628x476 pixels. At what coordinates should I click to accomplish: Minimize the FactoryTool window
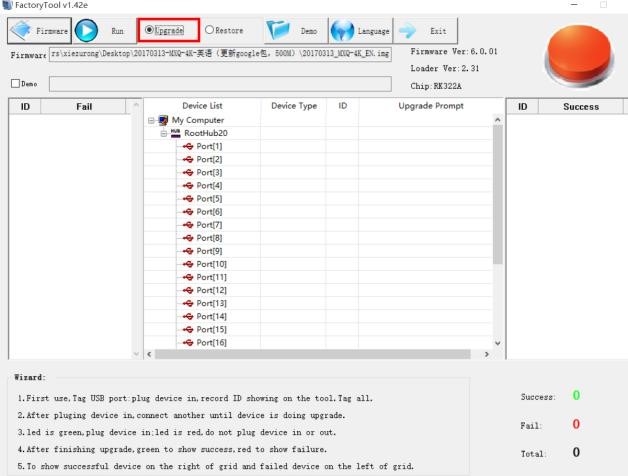(x=574, y=5)
